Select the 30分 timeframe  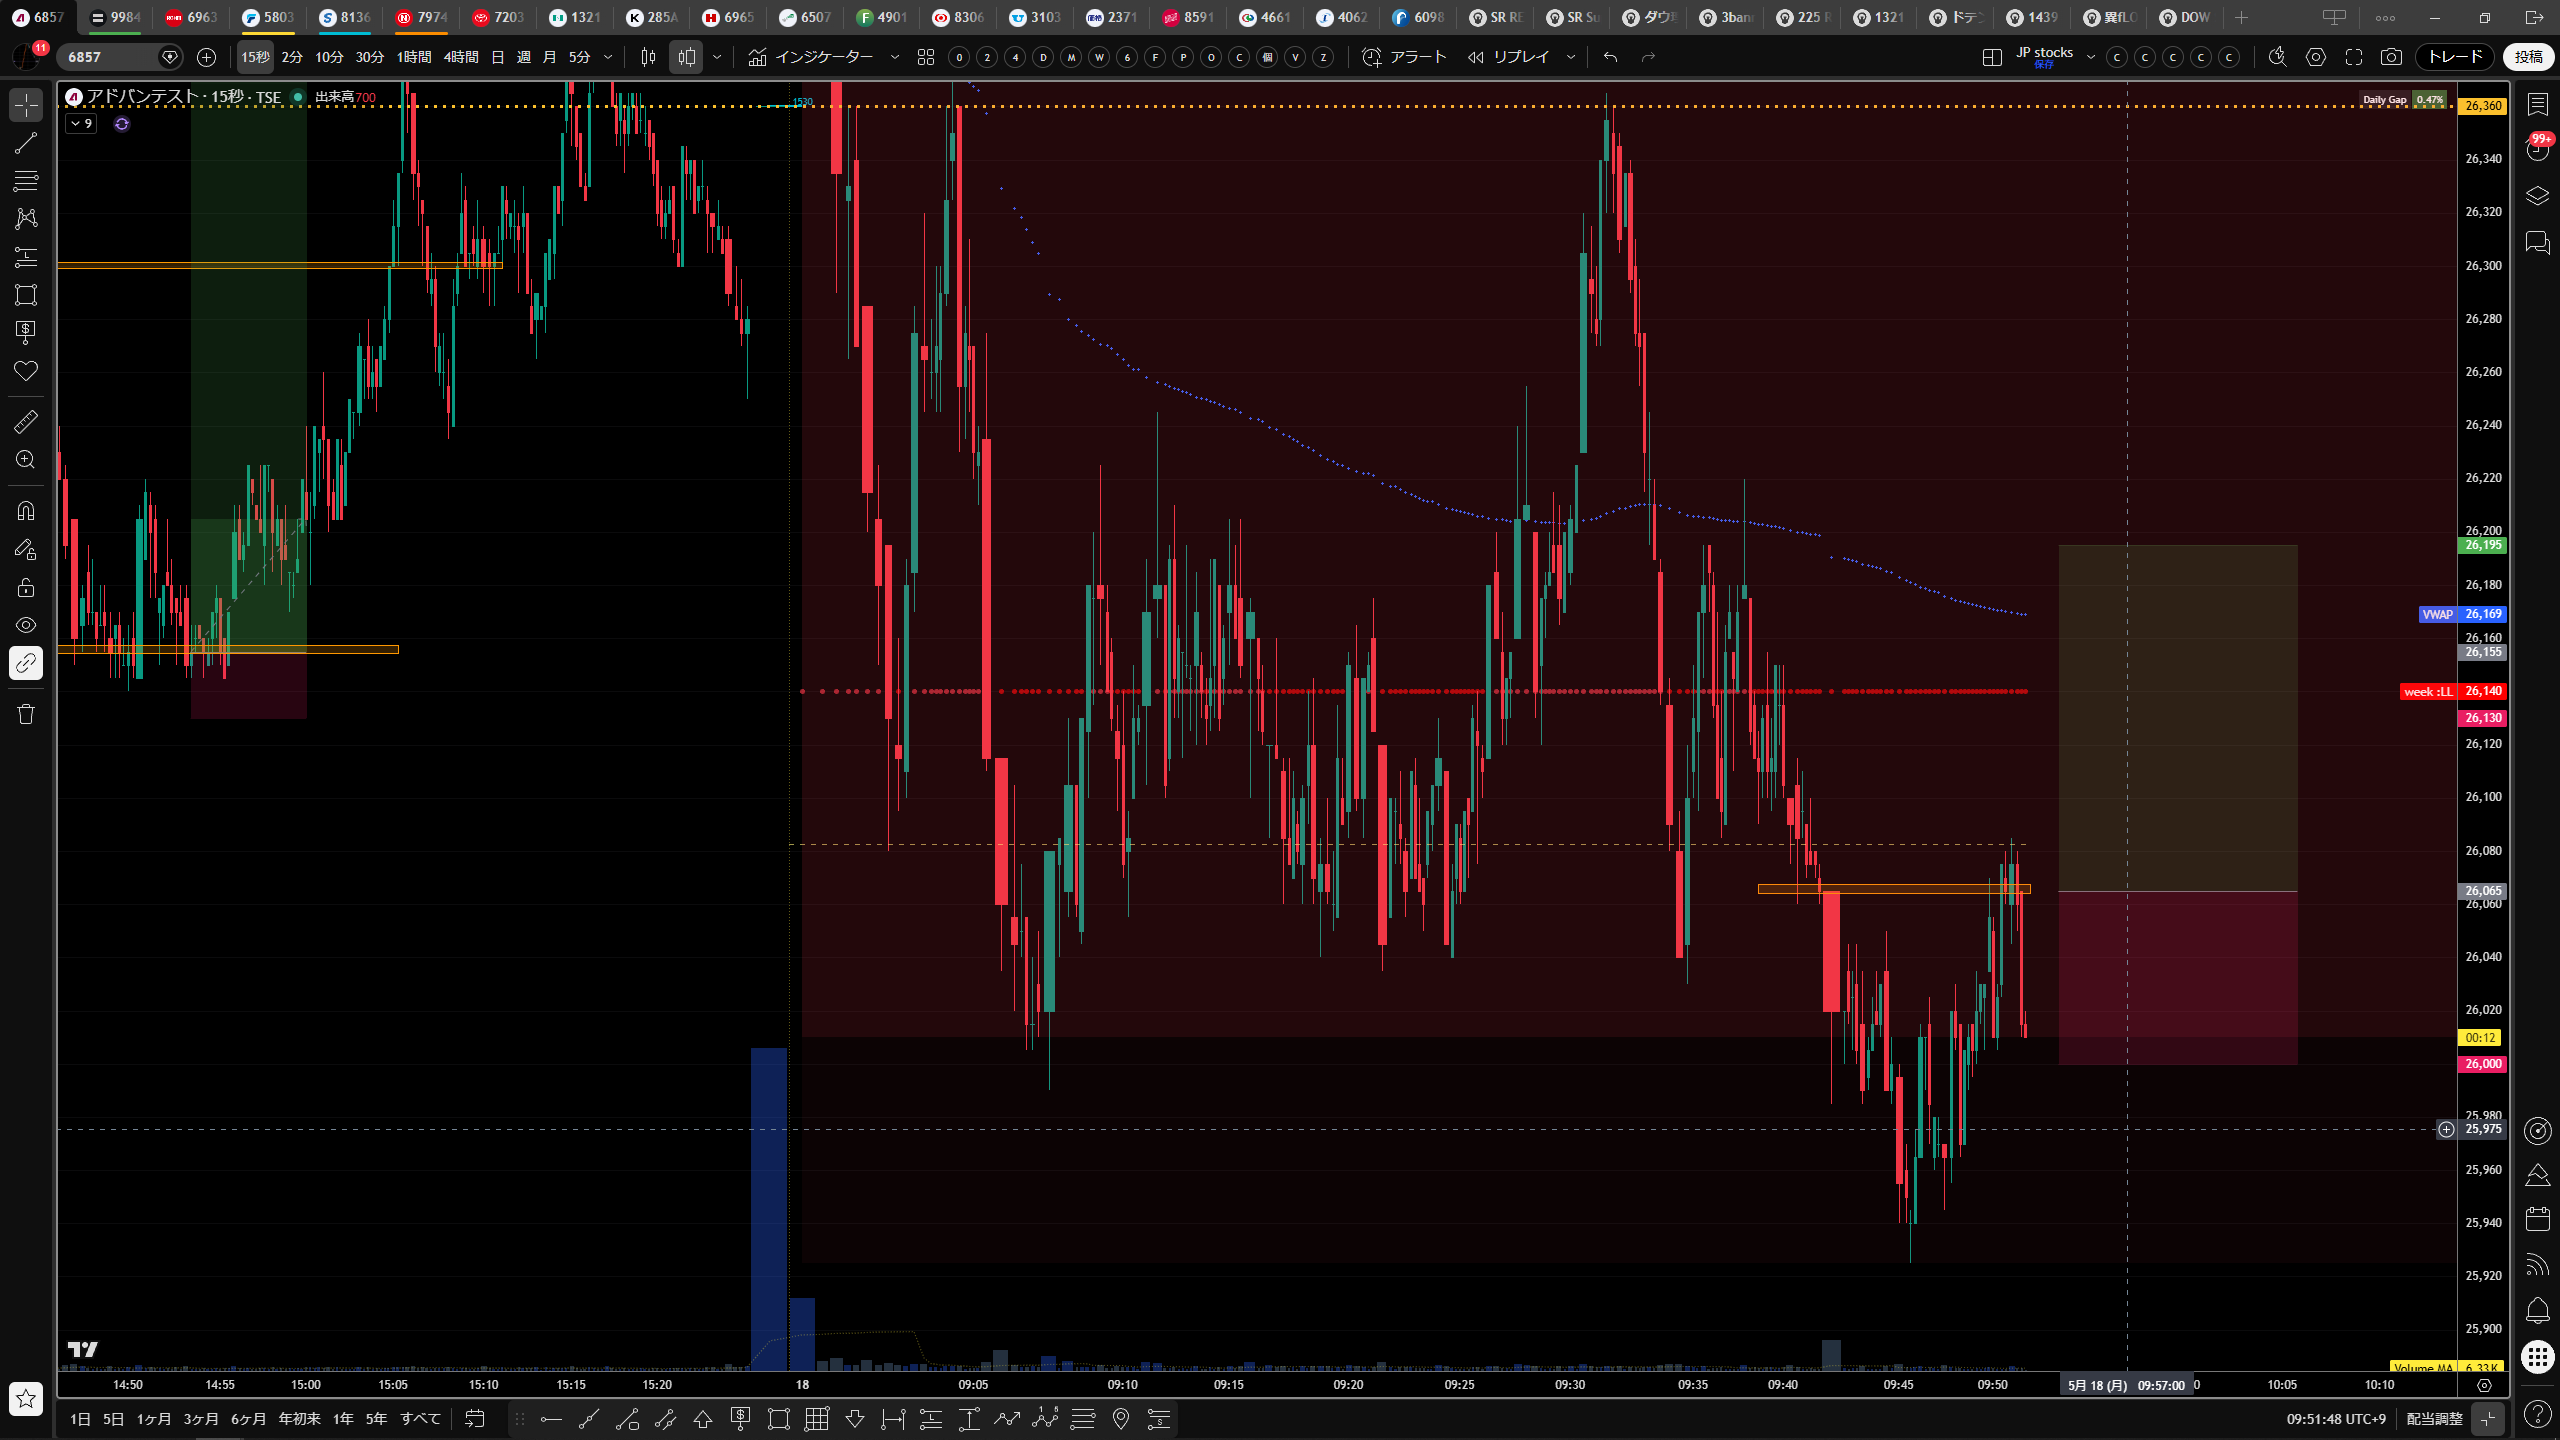click(x=370, y=57)
